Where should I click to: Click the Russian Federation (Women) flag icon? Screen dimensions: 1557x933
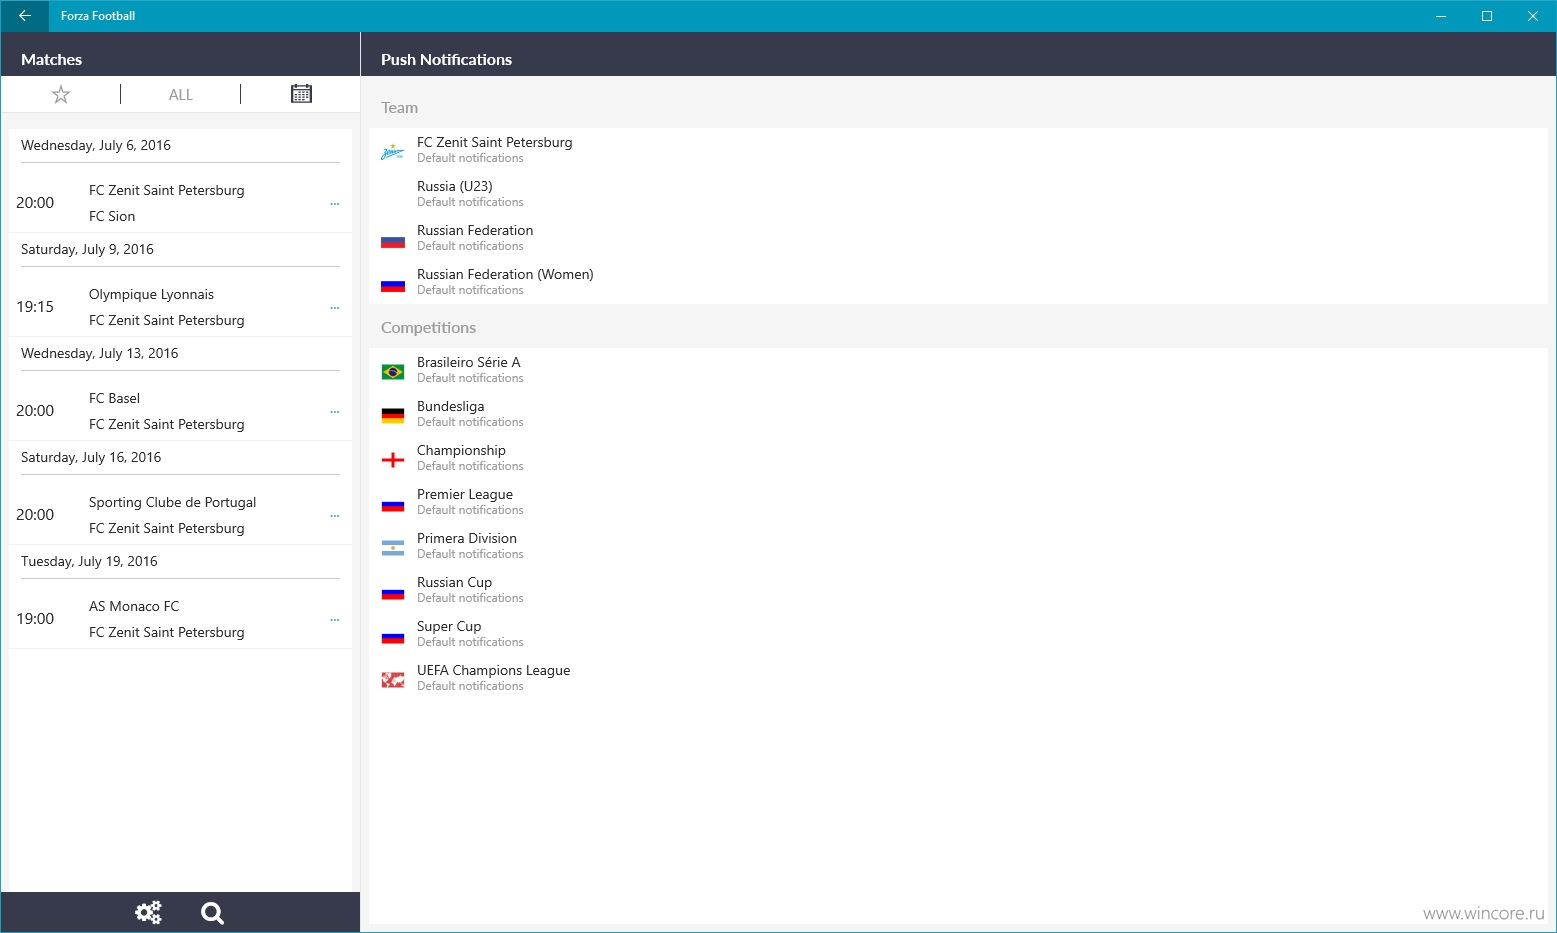[393, 285]
